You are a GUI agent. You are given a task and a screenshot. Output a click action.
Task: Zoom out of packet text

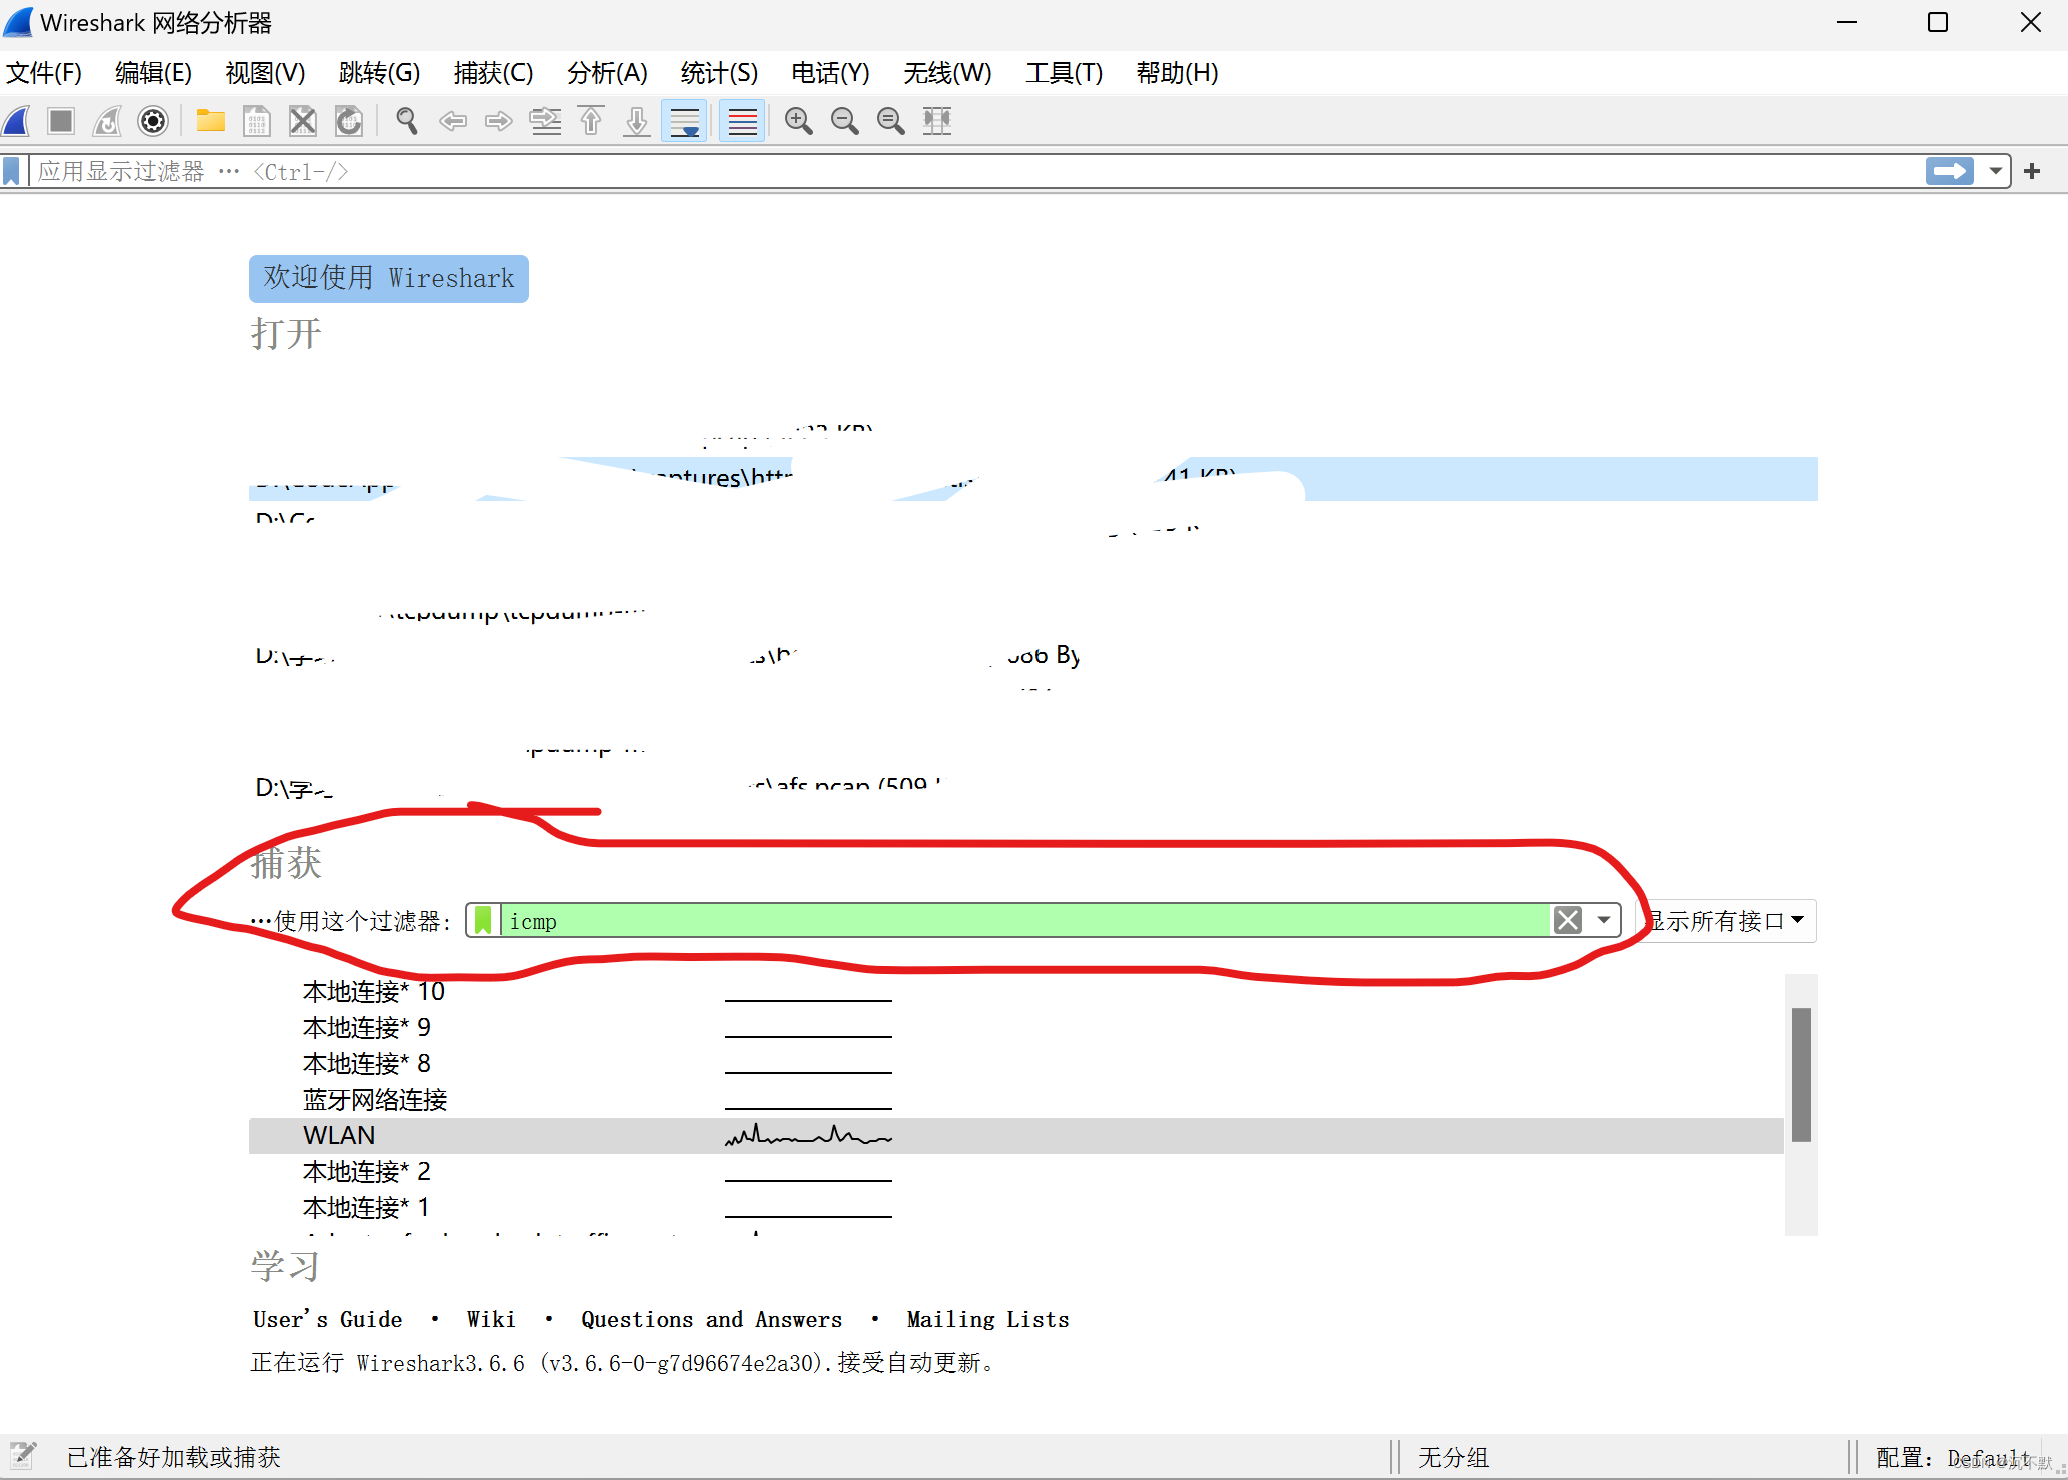[844, 121]
